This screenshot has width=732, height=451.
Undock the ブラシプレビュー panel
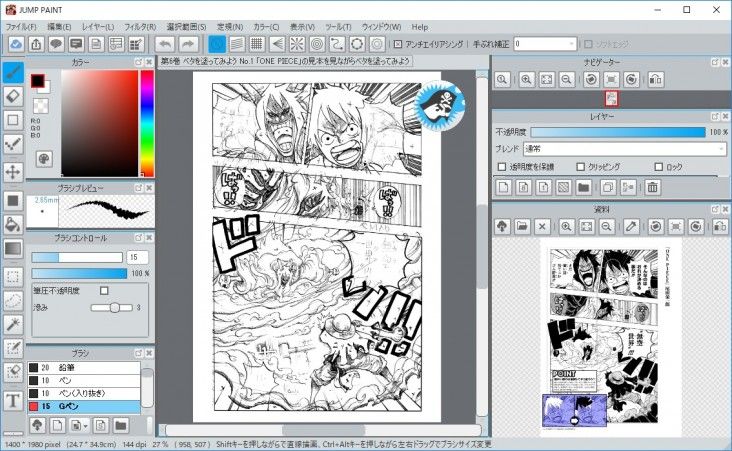point(139,188)
